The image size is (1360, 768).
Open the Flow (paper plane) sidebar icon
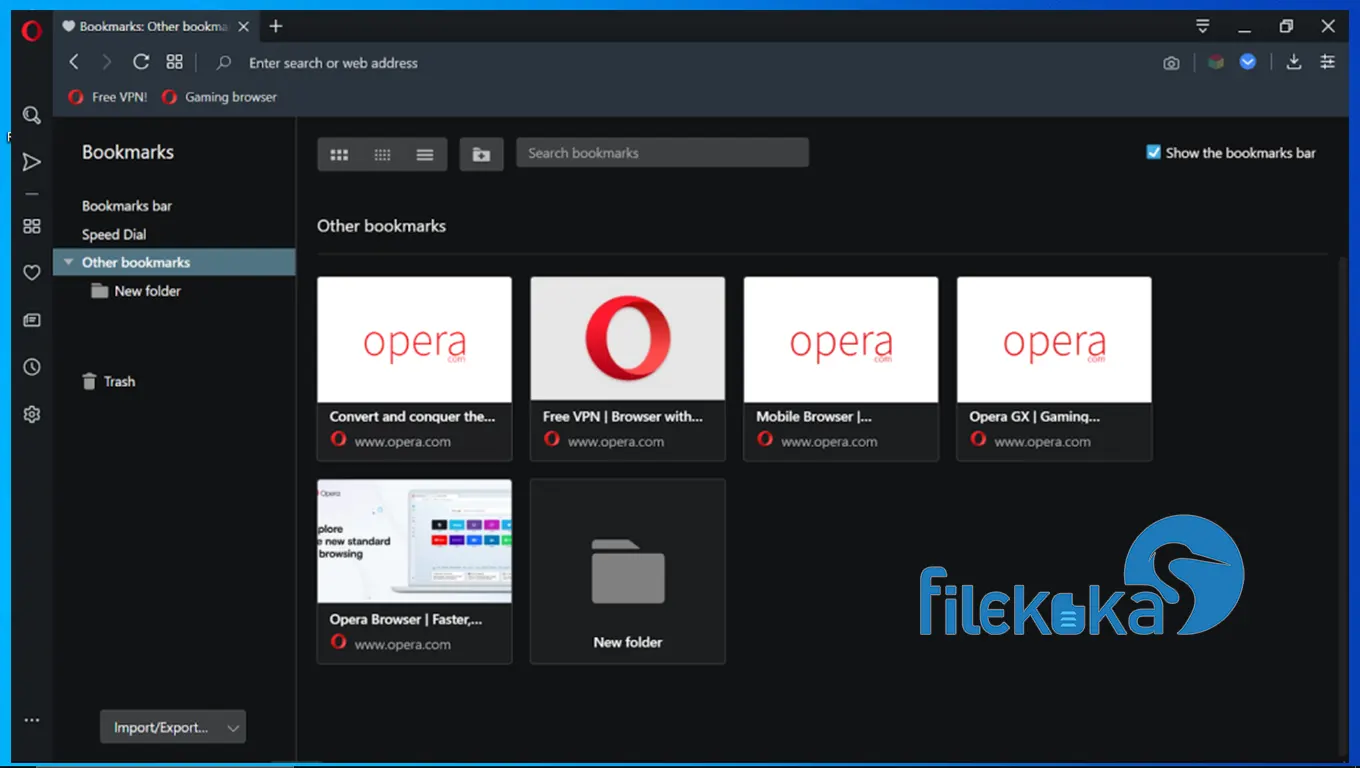coord(32,162)
